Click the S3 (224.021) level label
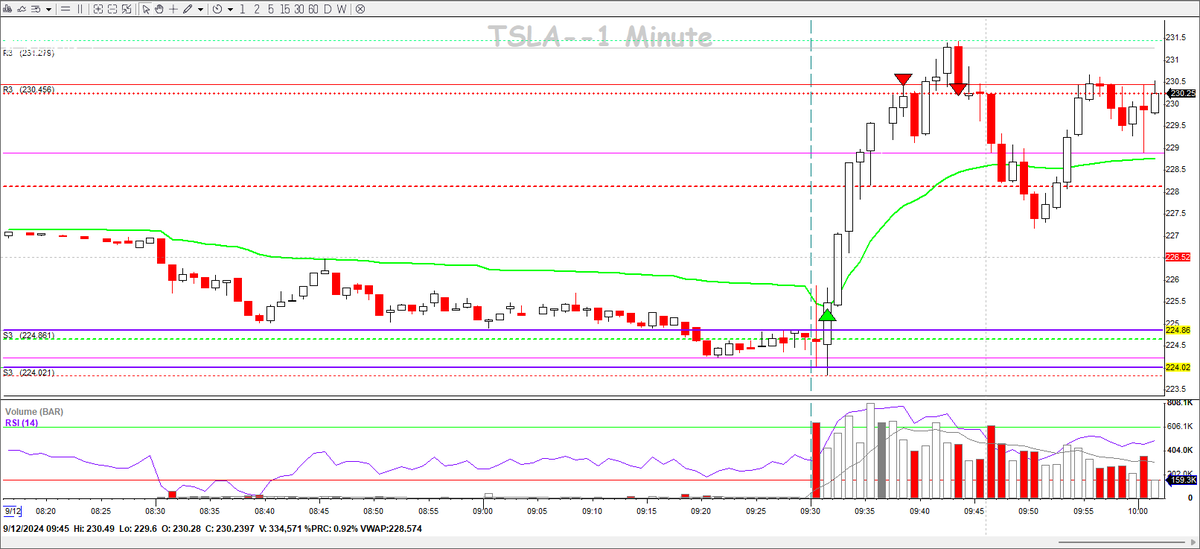Viewport: 1200px width, 549px height. pyautogui.click(x=27, y=373)
